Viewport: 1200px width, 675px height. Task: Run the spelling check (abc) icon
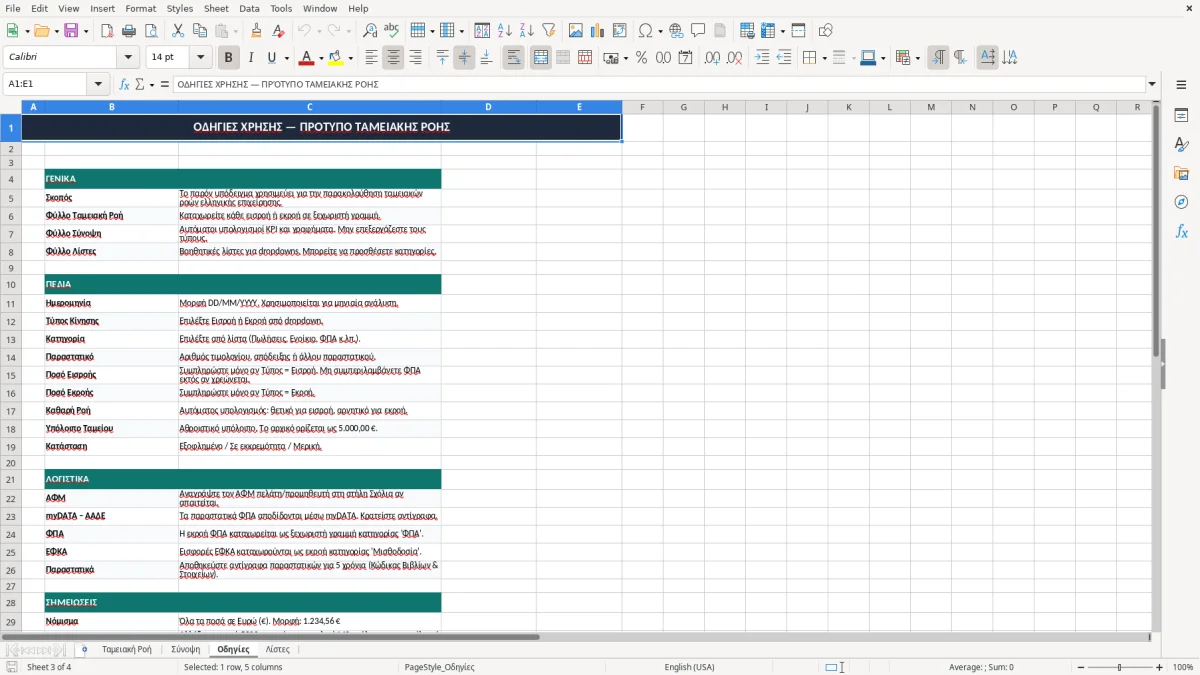(391, 31)
